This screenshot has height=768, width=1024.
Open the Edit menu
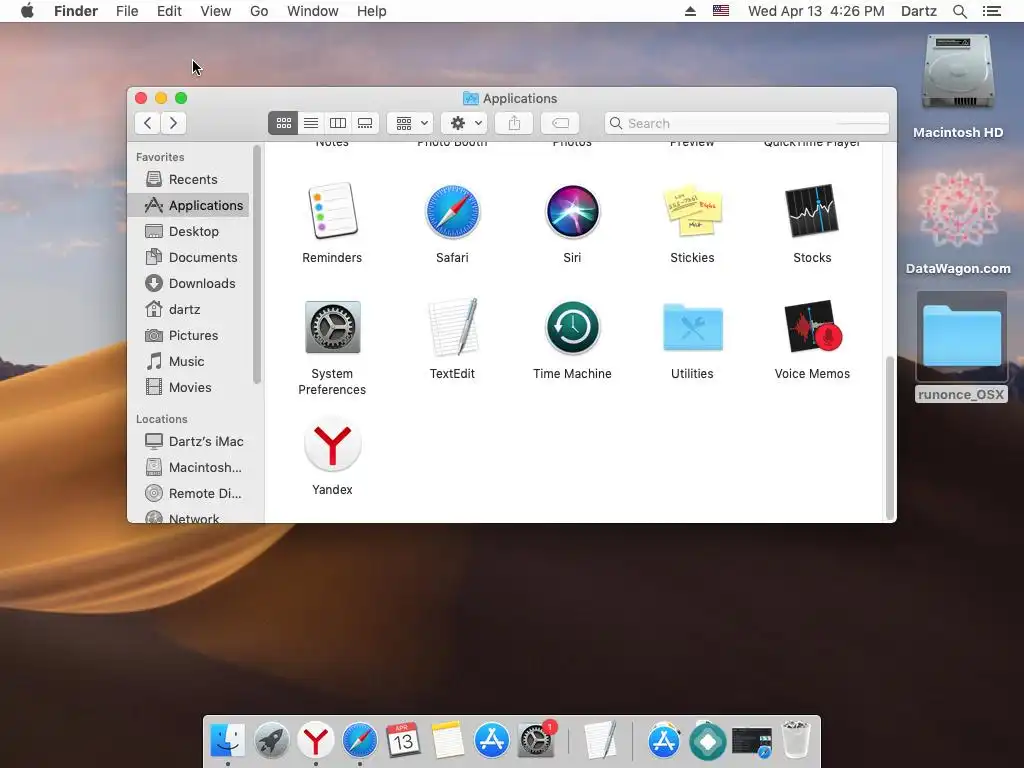[x=169, y=11]
